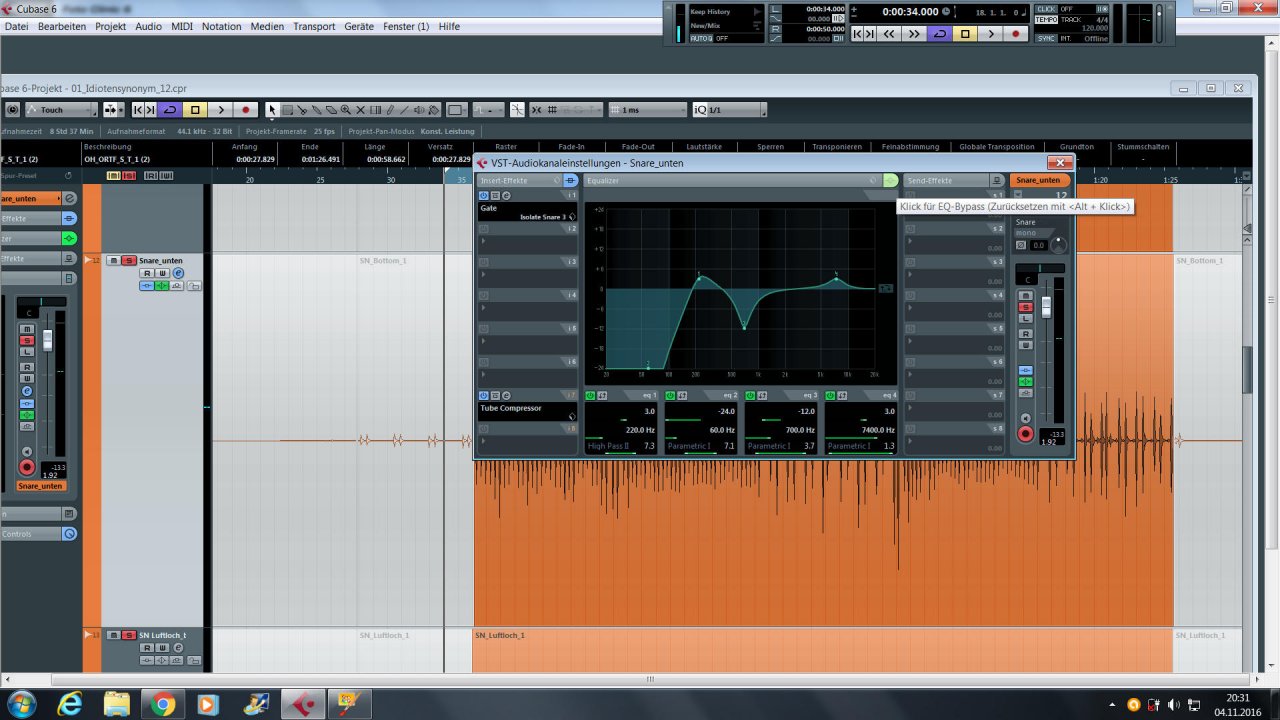The image size is (1280, 720).
Task: Toggle power of Gate insert slot
Action: [x=484, y=196]
